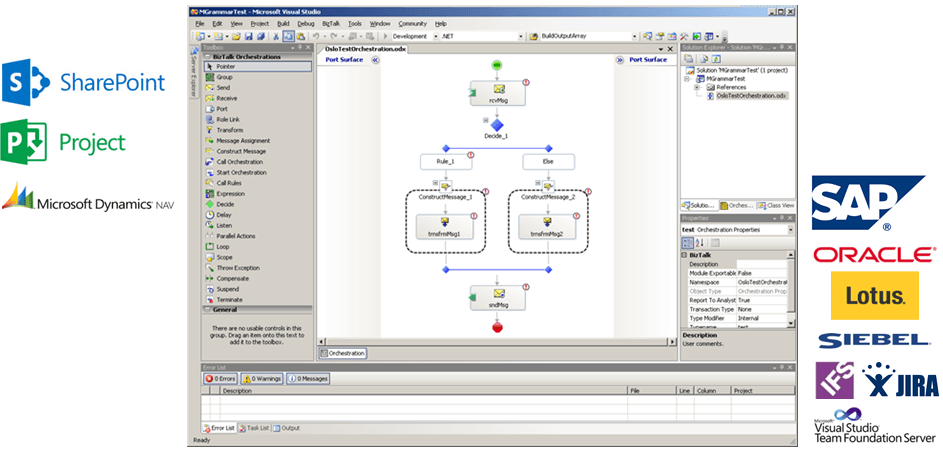Click the Orchestration view button below designer
The width and height of the screenshot is (943, 455).
pyautogui.click(x=342, y=353)
